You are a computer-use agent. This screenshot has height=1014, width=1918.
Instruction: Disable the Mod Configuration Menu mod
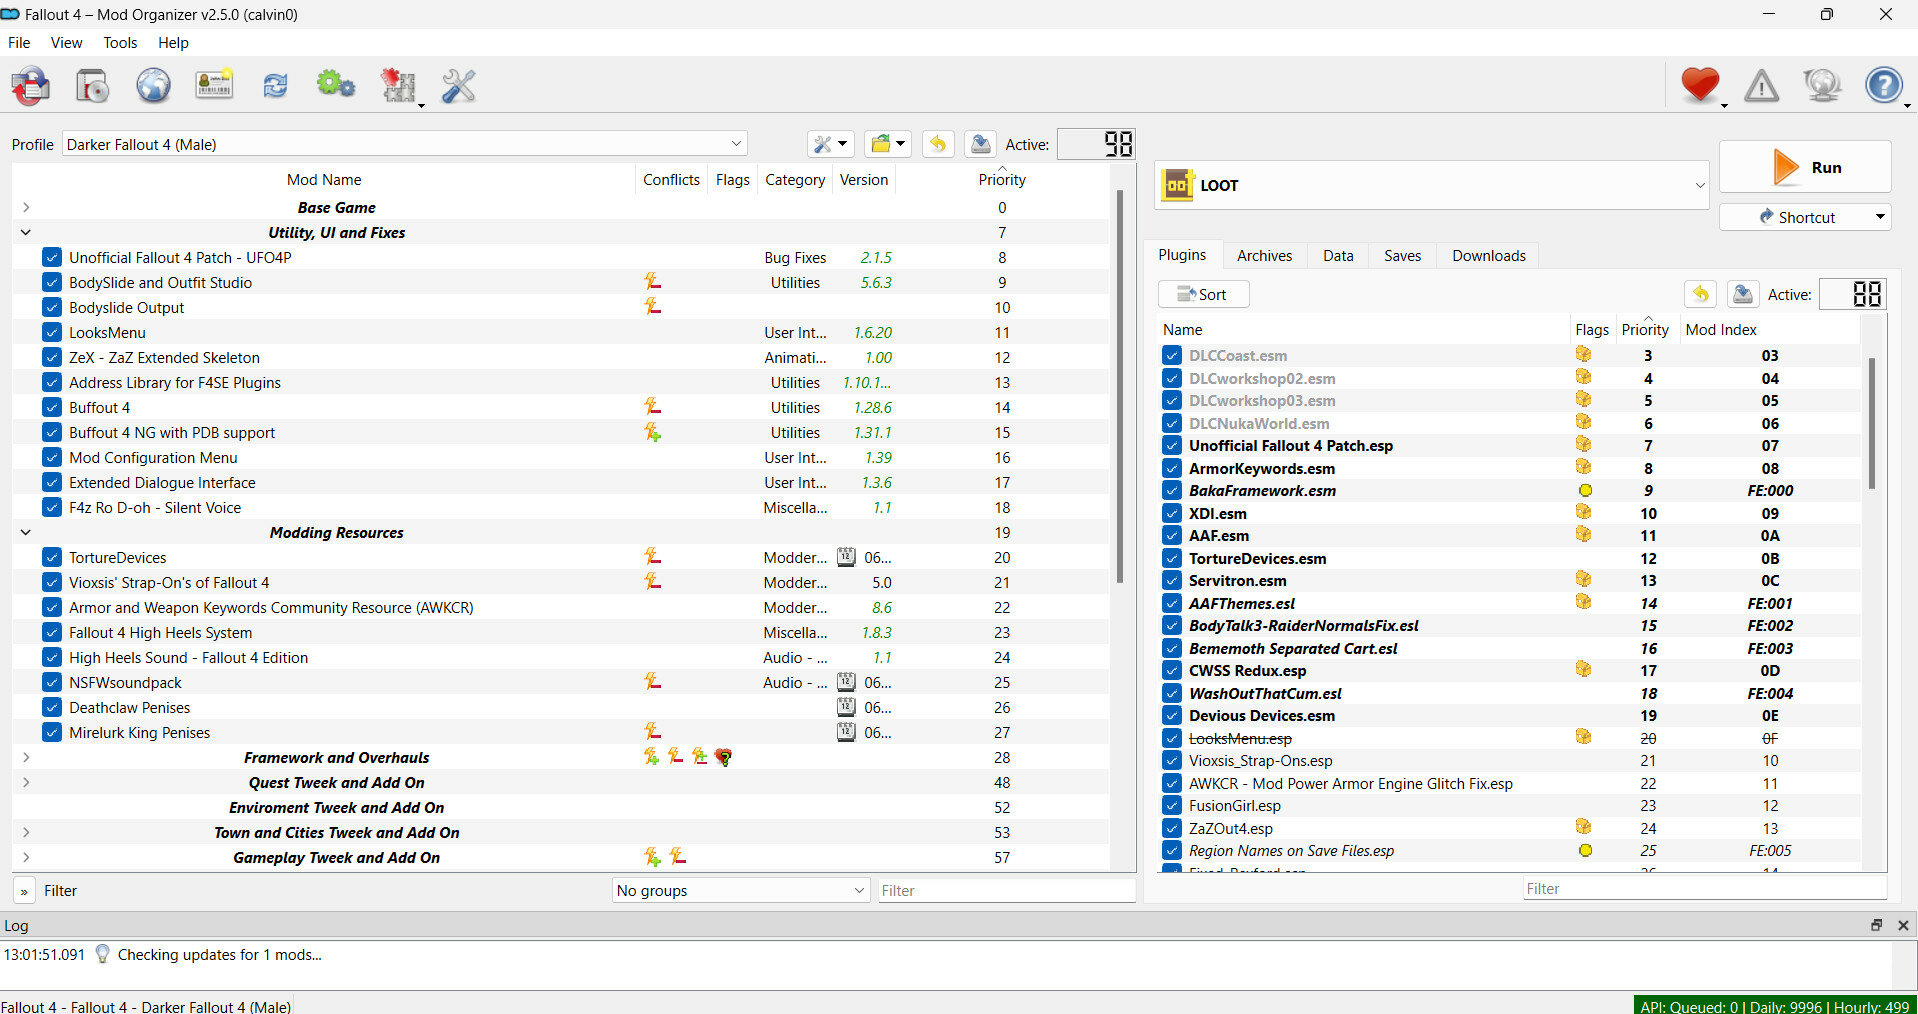pos(52,457)
